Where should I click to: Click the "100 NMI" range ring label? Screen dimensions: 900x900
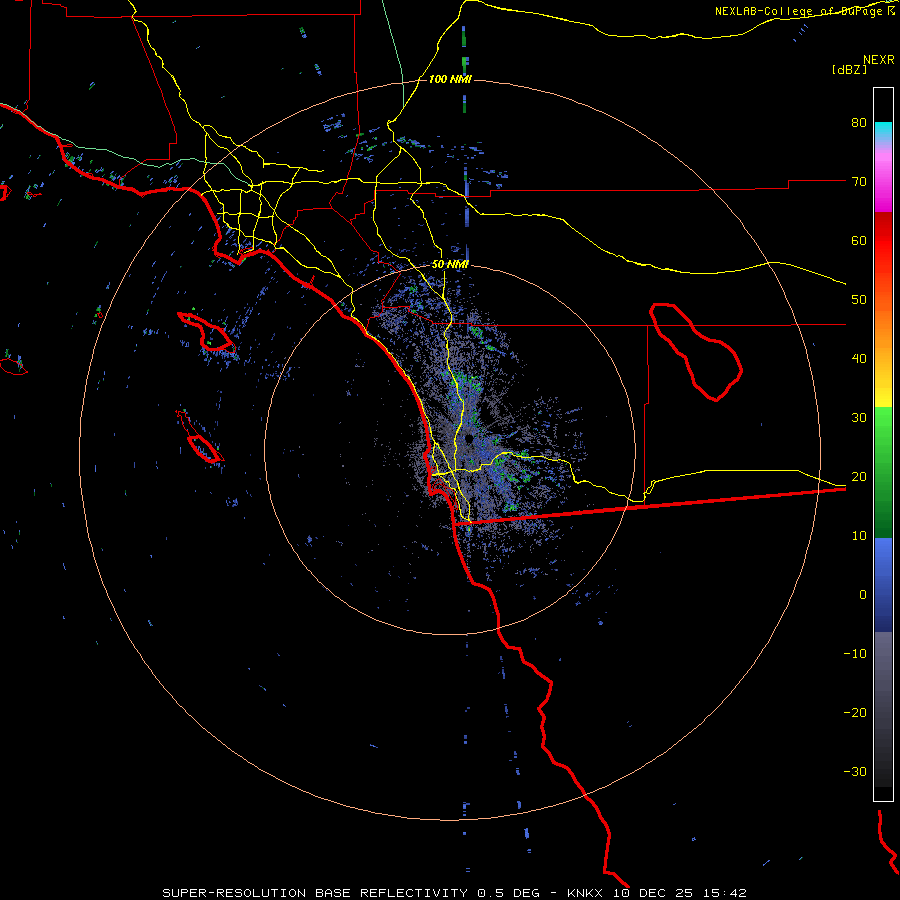coord(450,79)
